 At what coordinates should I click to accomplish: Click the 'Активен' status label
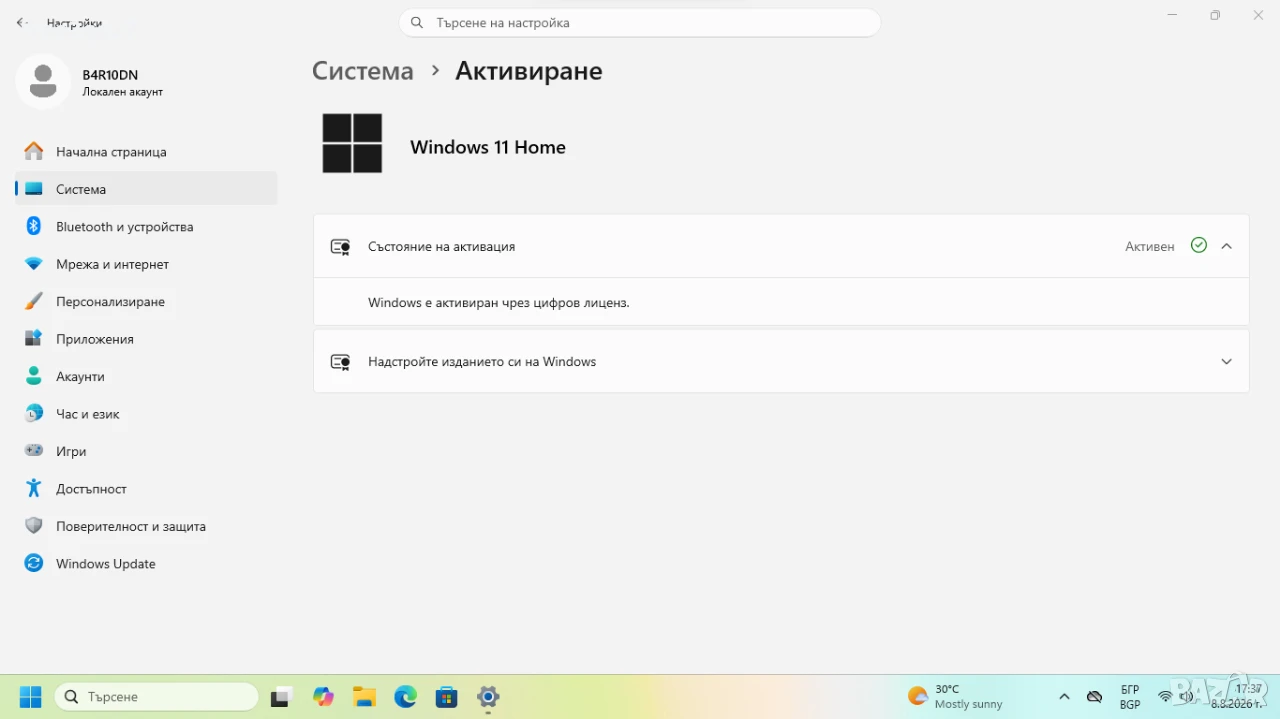point(1150,246)
